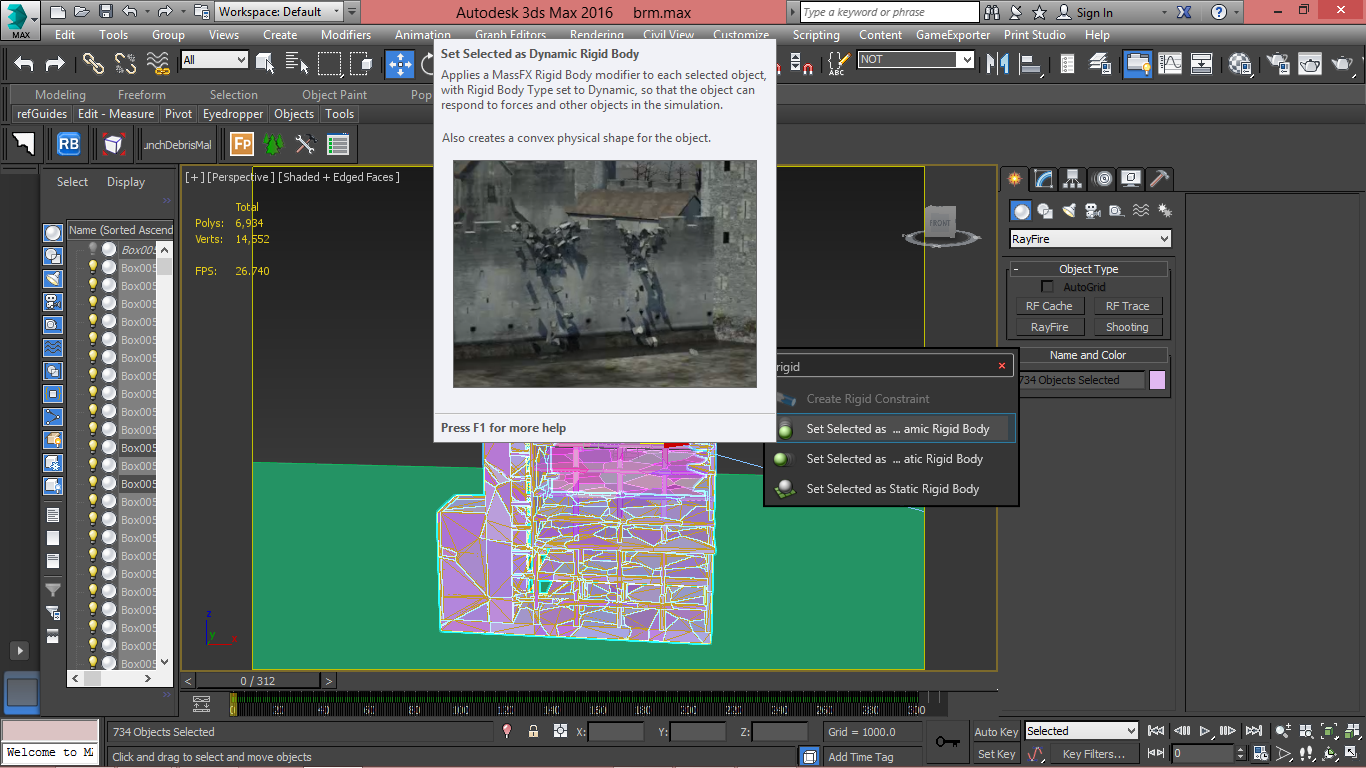Open the RayFire object category dropdown
The width and height of the screenshot is (1366, 768).
coord(1090,239)
